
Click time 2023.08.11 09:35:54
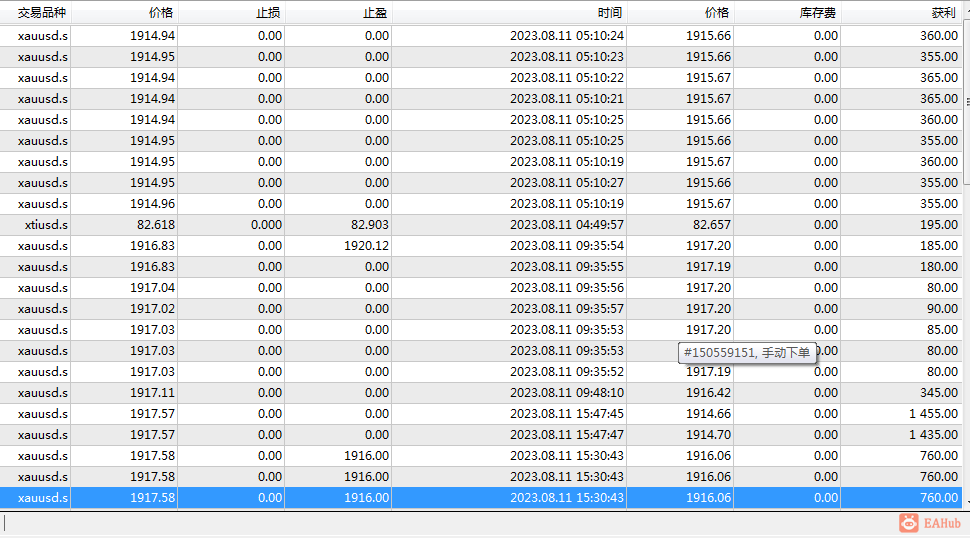point(567,246)
